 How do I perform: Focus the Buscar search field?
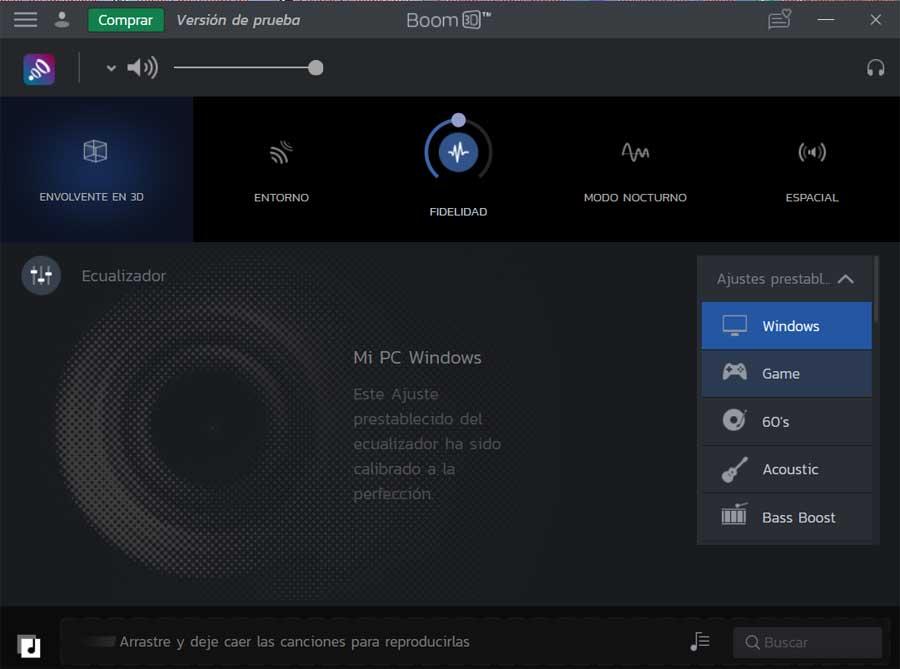click(807, 642)
